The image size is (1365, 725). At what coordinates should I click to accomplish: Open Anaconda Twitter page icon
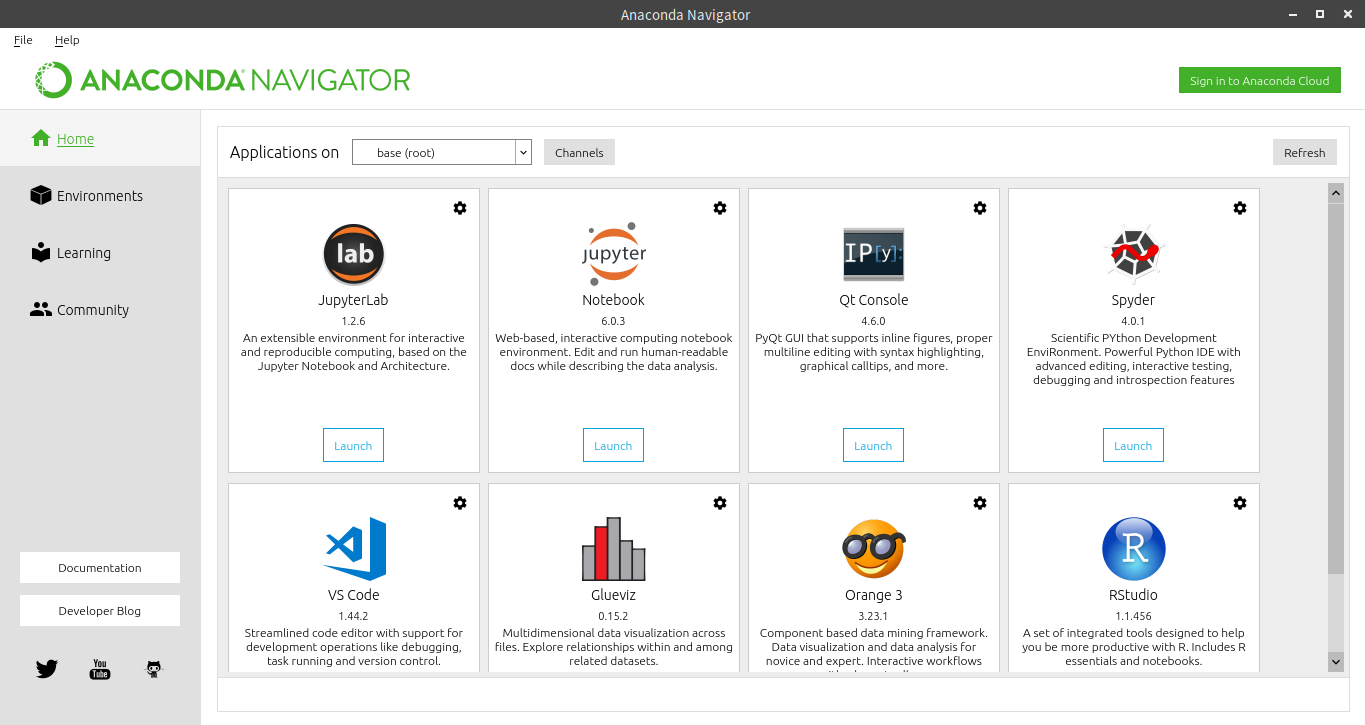click(x=47, y=669)
